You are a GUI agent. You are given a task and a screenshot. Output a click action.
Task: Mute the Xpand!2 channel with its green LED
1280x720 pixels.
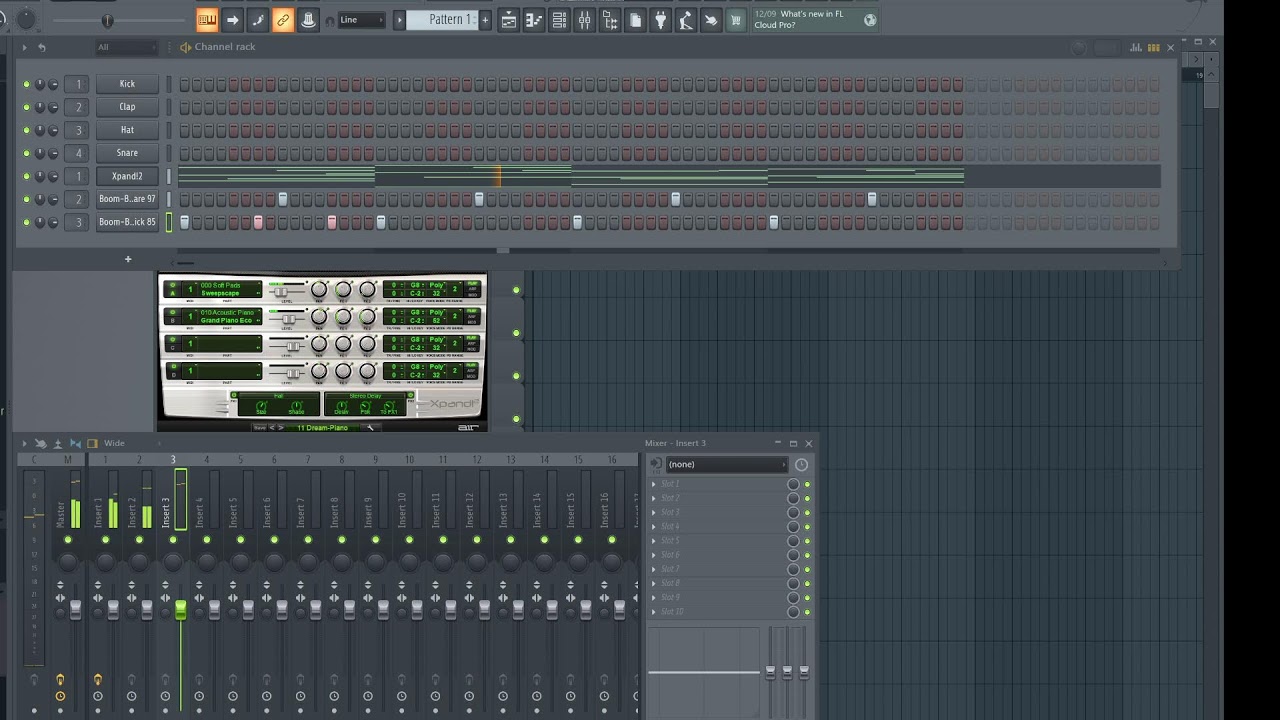click(x=26, y=176)
